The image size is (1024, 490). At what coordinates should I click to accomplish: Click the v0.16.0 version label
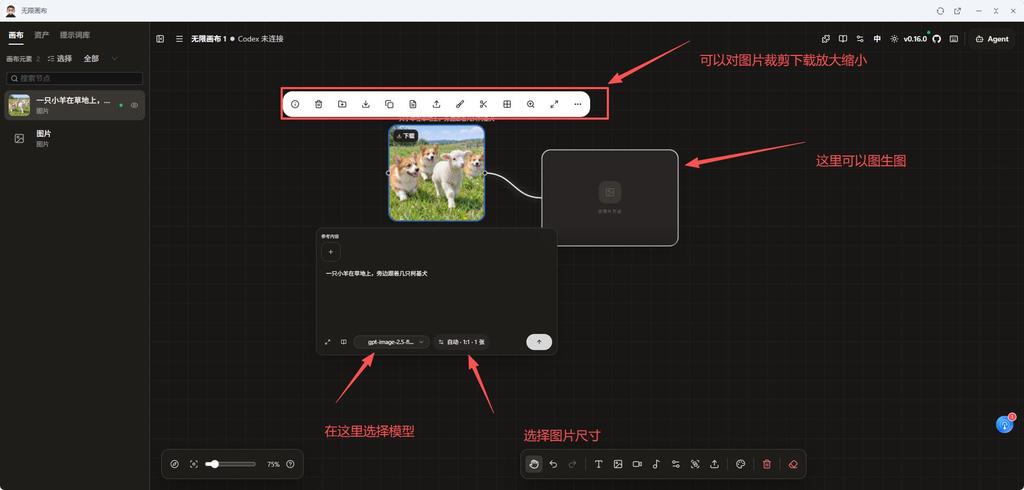pyautogui.click(x=915, y=39)
